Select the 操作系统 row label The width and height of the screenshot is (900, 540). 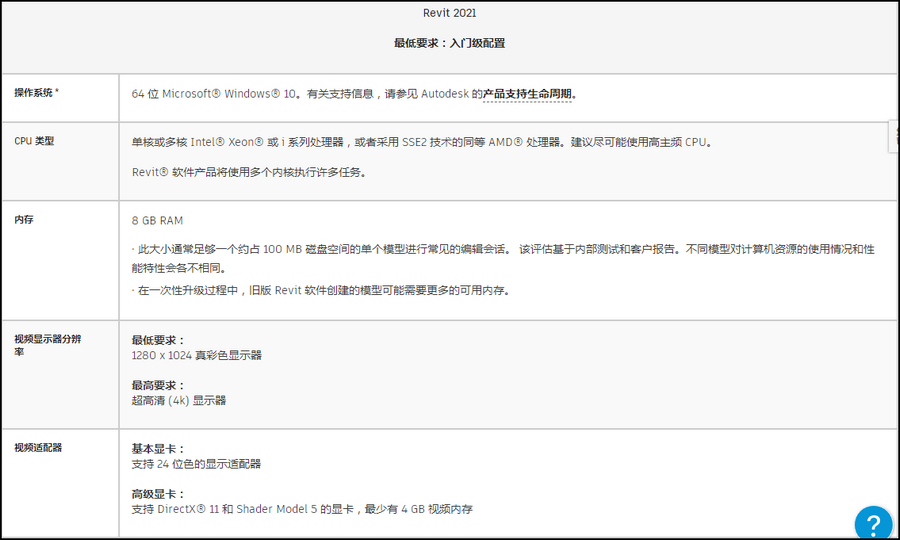click(x=36, y=92)
